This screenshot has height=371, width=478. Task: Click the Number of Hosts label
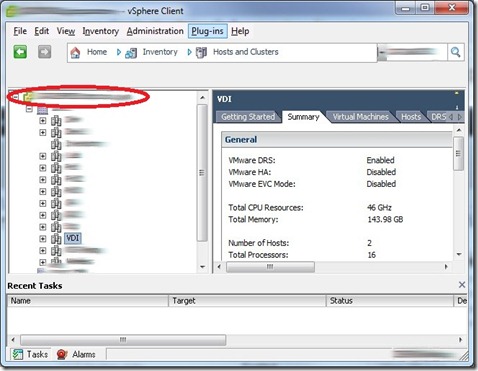(258, 243)
